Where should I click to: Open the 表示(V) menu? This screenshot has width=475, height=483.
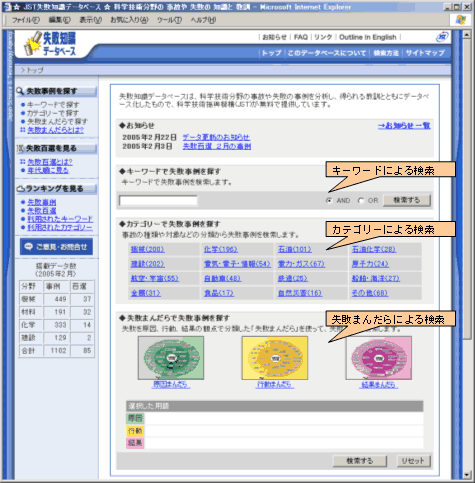pyautogui.click(x=90, y=20)
